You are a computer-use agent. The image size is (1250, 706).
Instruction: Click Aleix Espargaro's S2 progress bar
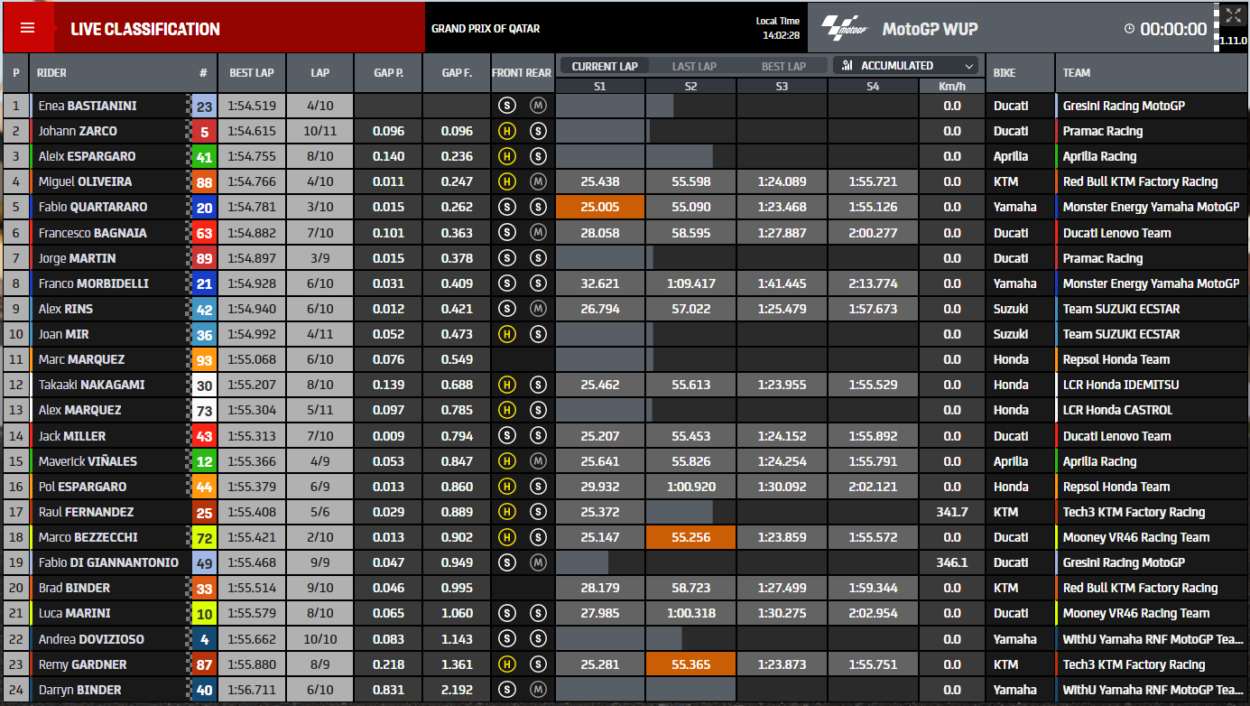679,157
